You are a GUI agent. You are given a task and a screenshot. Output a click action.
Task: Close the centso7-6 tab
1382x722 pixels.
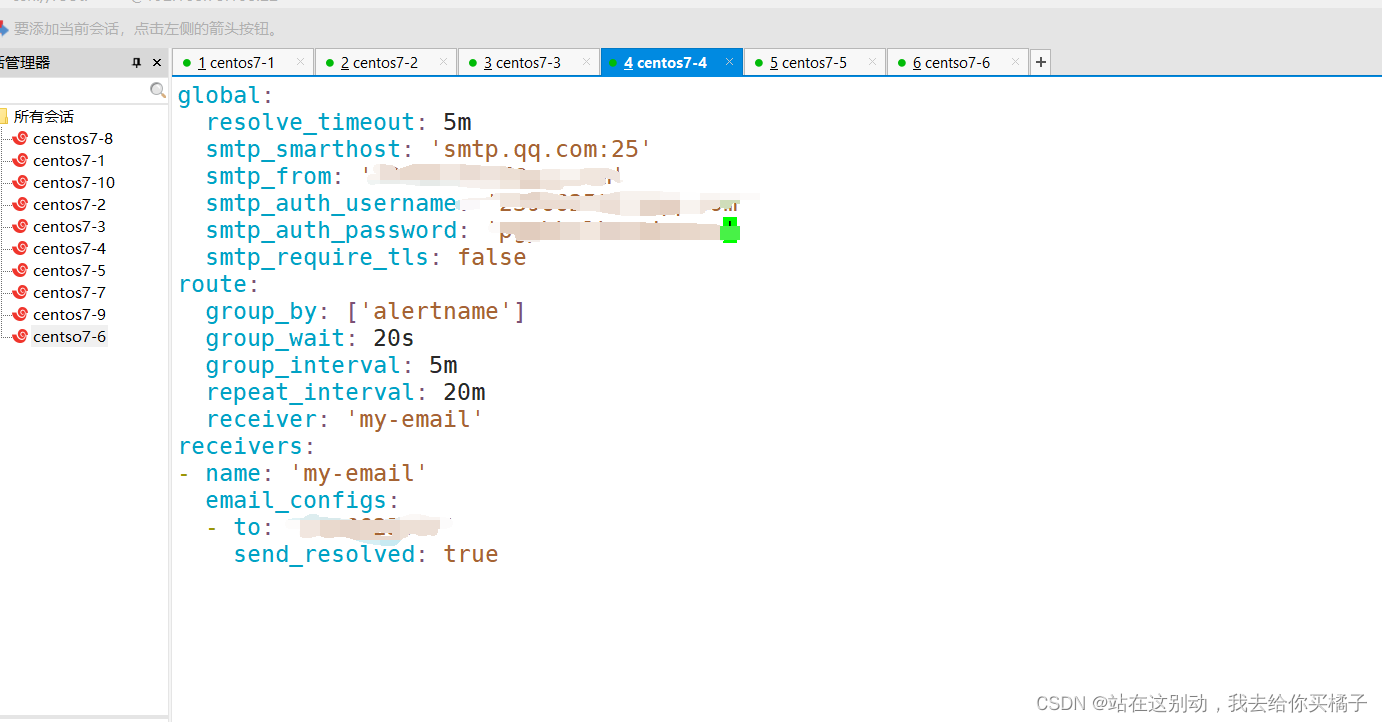click(1015, 62)
